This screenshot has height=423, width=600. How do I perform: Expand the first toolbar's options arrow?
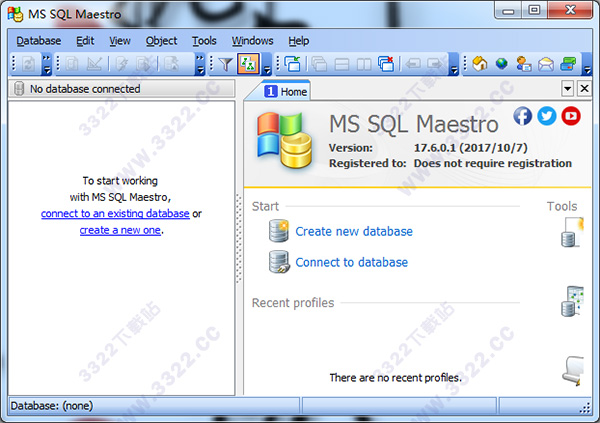tap(46, 64)
